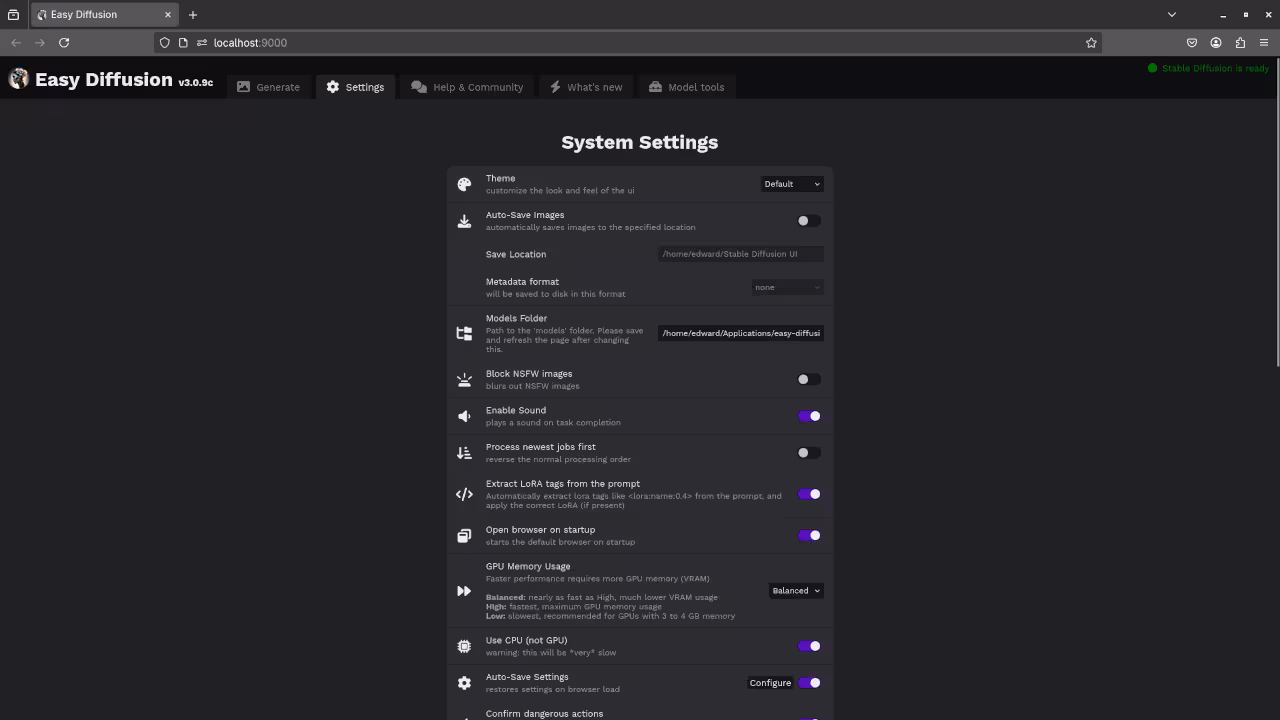The height and width of the screenshot is (720, 1280).
Task: Open the What's new tab
Action: pyautogui.click(x=586, y=87)
